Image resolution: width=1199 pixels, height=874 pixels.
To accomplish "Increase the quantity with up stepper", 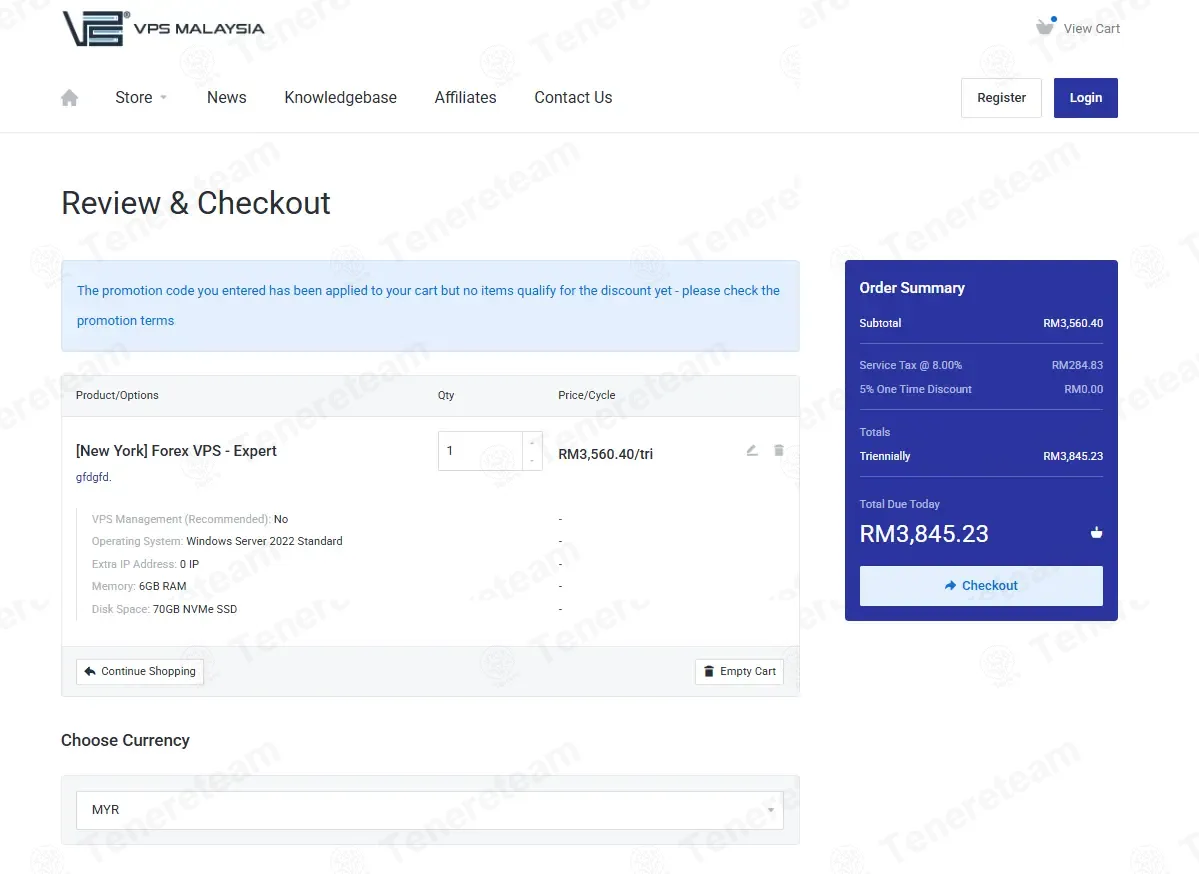I will click(532, 442).
